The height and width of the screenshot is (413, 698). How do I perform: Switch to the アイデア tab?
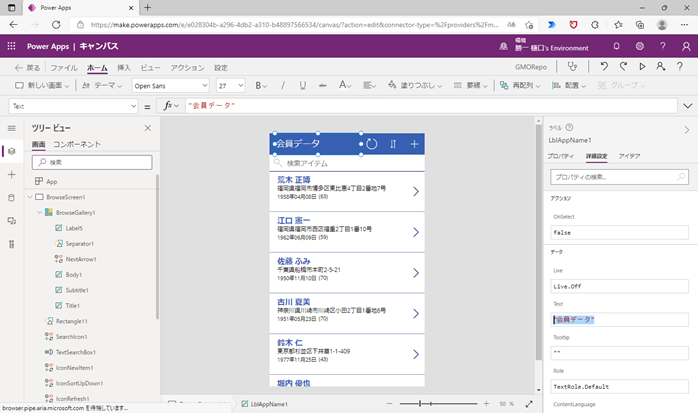(x=629, y=156)
